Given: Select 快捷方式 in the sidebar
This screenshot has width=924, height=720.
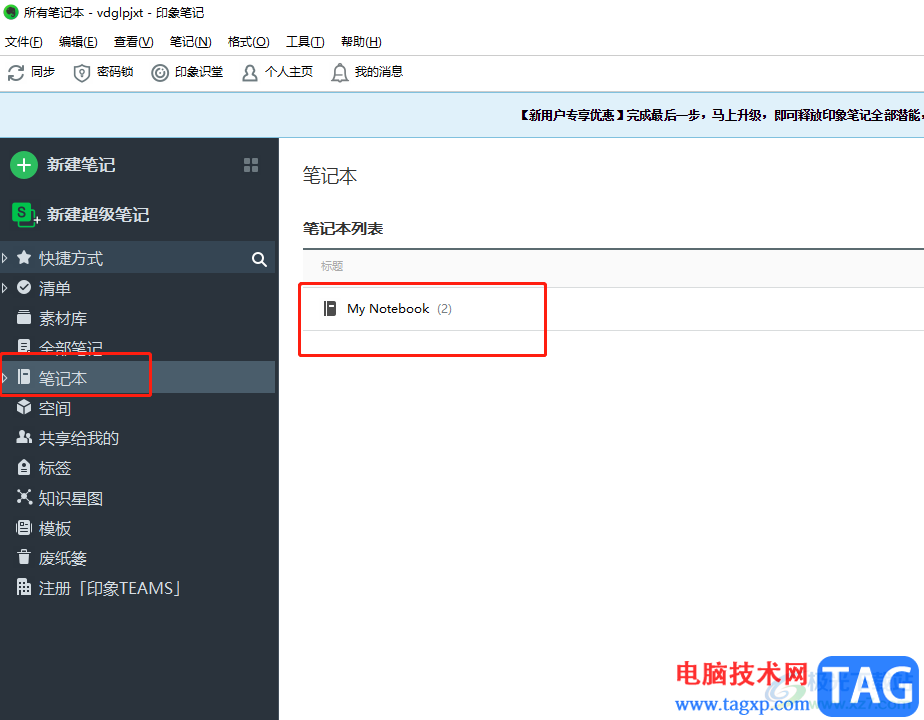Looking at the screenshot, I should (137, 258).
